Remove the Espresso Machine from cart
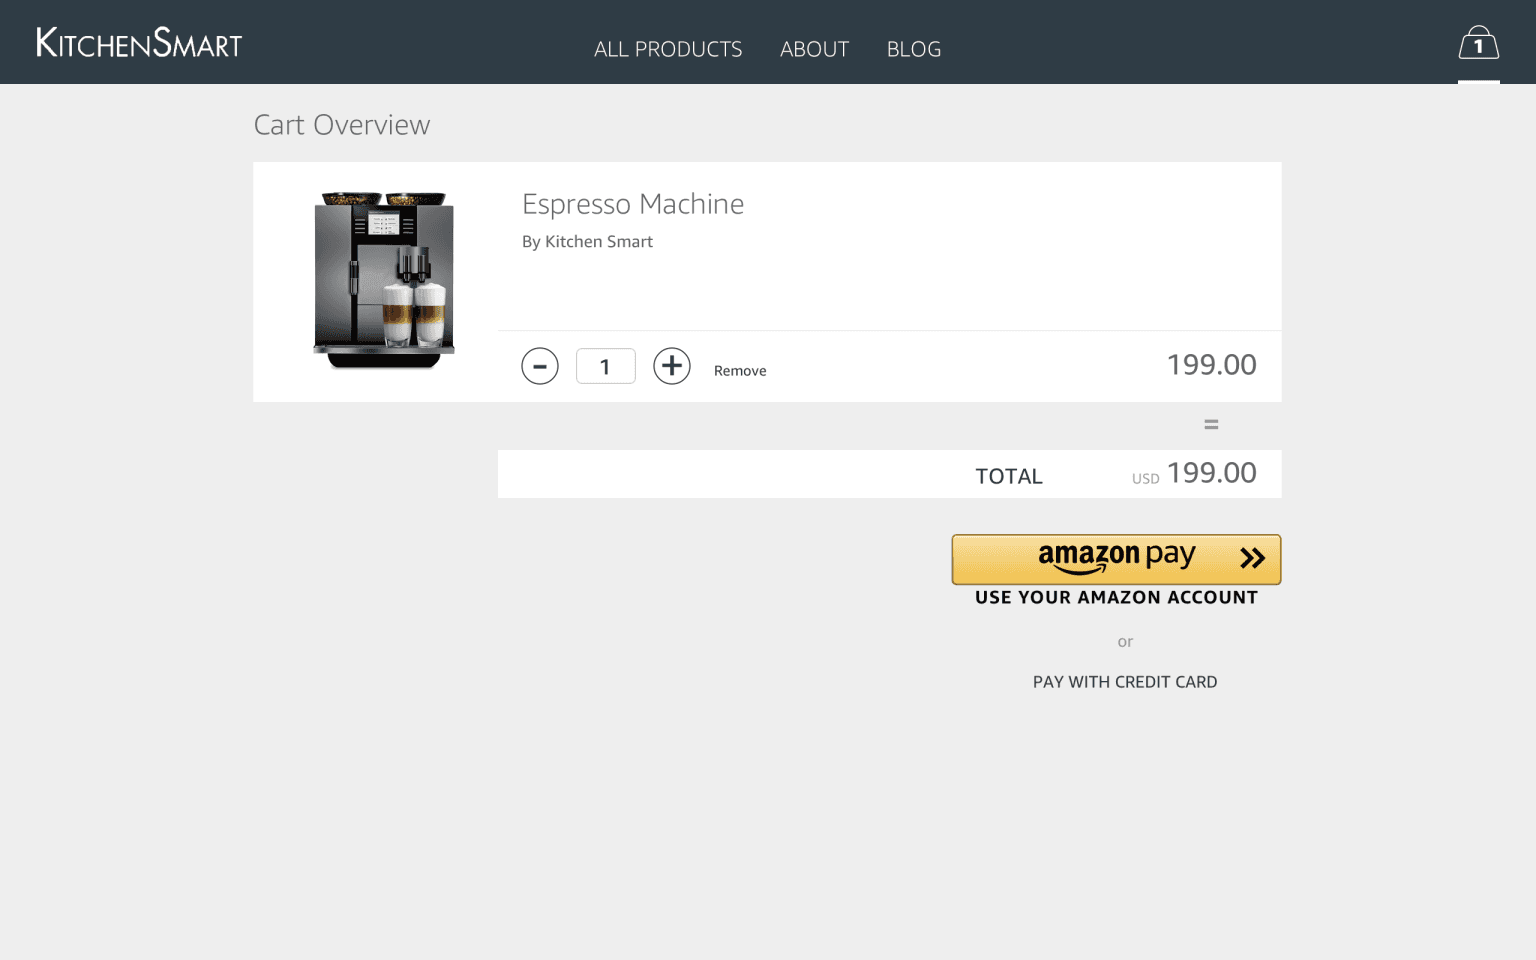1536x960 pixels. click(x=740, y=370)
